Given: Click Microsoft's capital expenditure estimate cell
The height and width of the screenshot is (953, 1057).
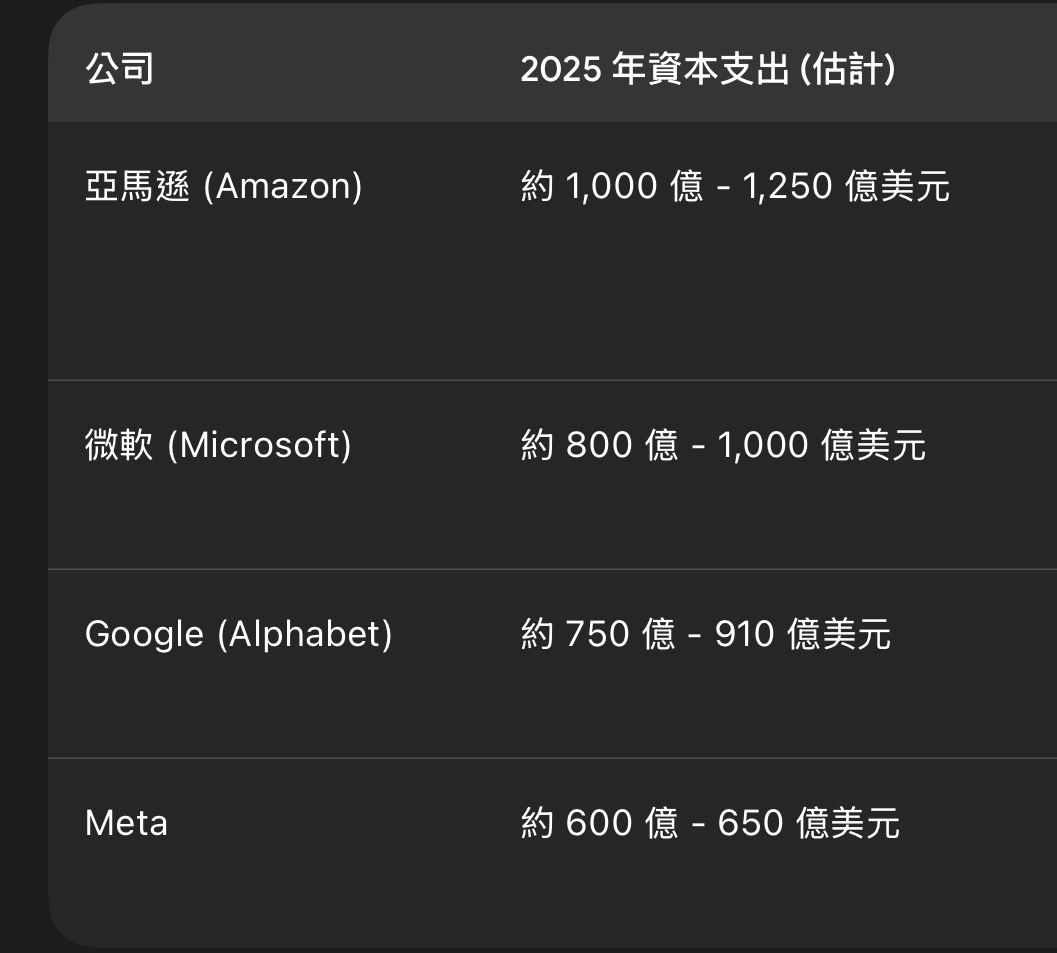Looking at the screenshot, I should tap(723, 445).
